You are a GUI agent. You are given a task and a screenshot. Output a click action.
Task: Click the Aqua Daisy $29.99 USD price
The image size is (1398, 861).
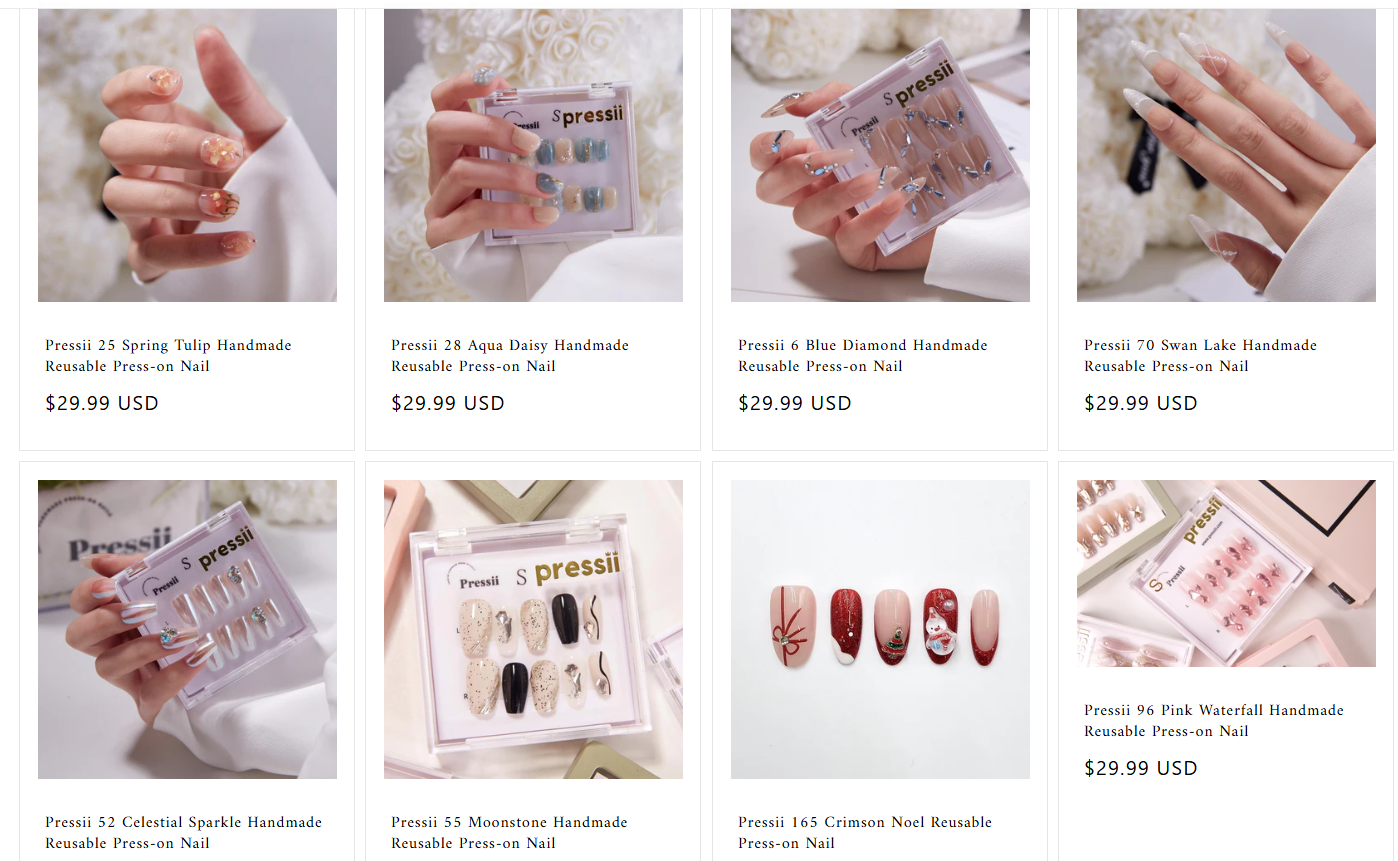coord(448,403)
